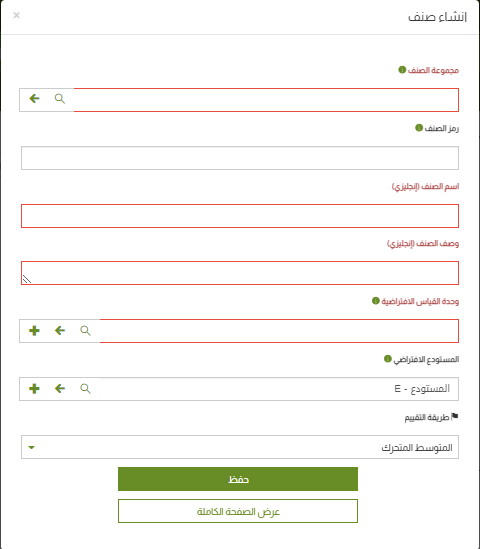Click the مجموعة الصنف text field
The width and height of the screenshot is (480, 549).
click(266, 100)
